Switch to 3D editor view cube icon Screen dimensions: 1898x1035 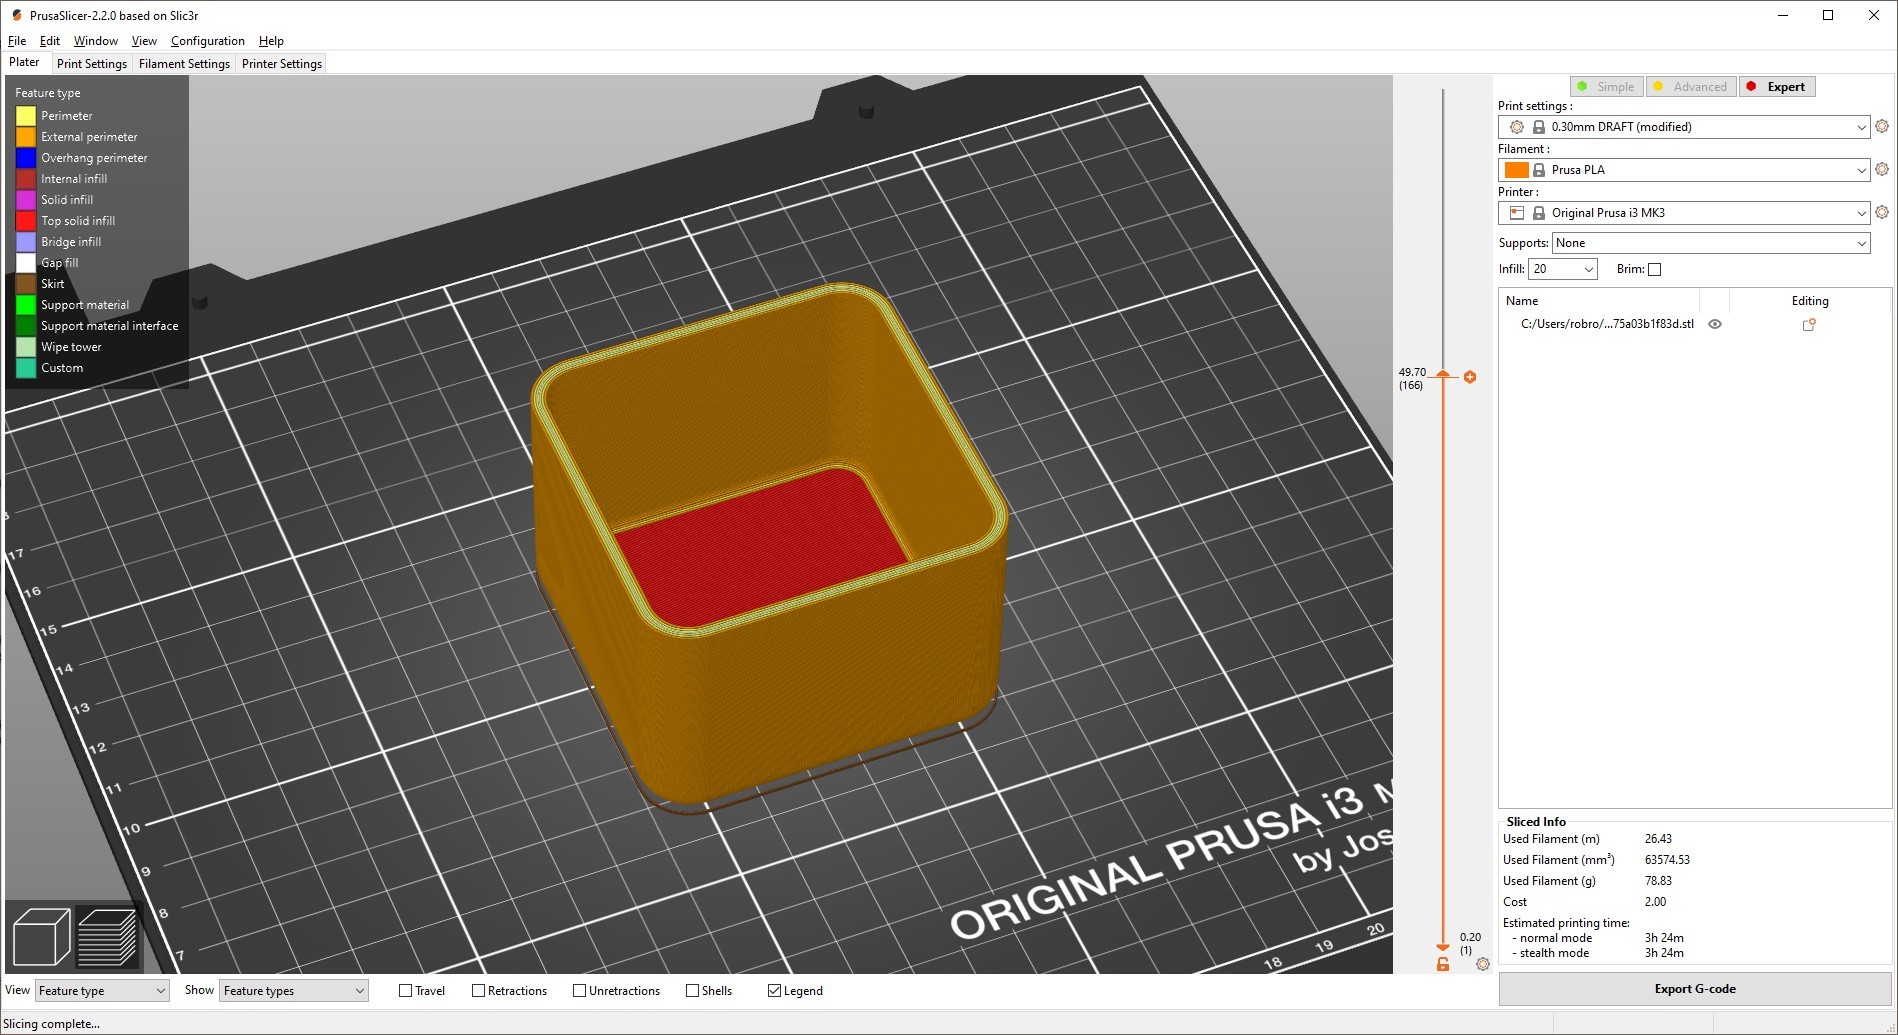(42, 937)
